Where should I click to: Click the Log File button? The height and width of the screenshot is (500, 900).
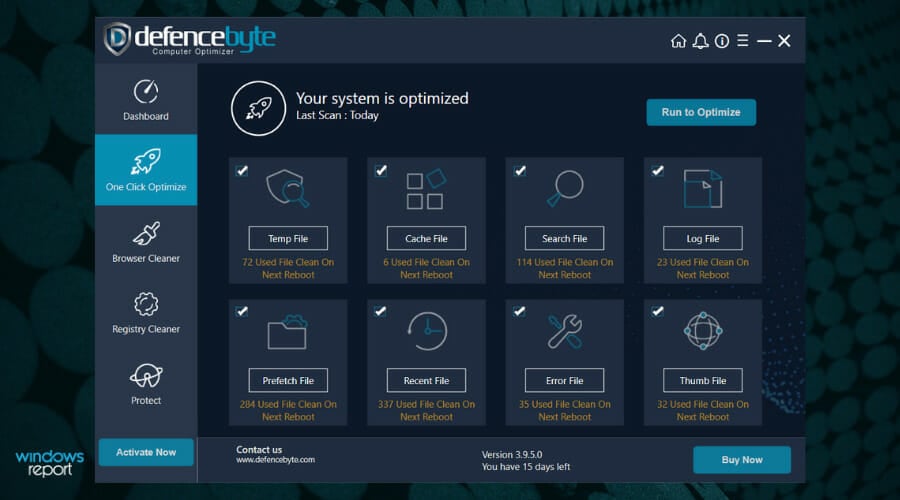703,238
